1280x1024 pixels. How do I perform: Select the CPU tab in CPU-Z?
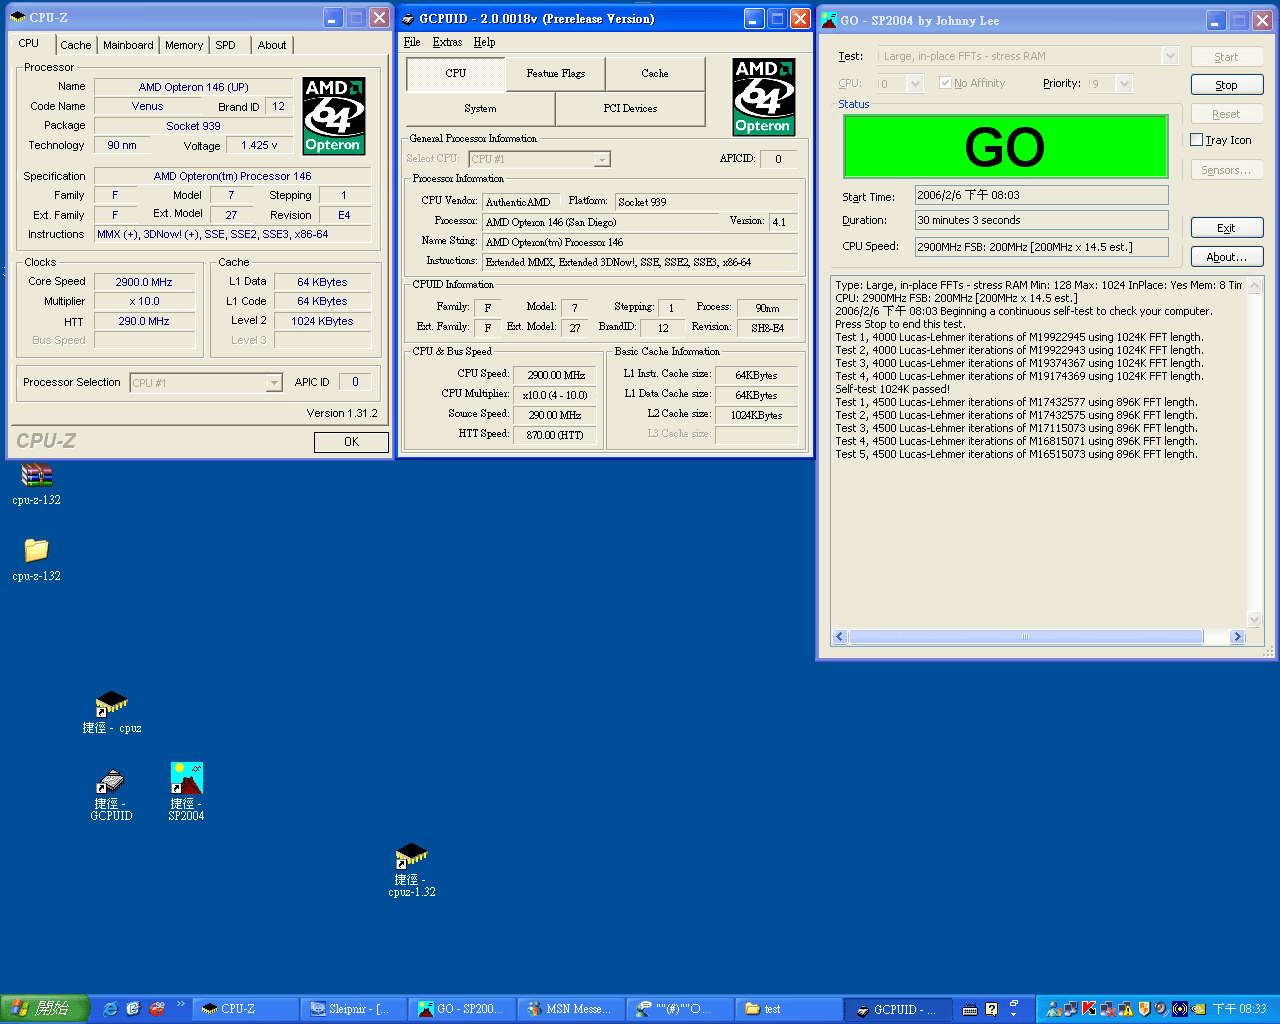[x=30, y=43]
